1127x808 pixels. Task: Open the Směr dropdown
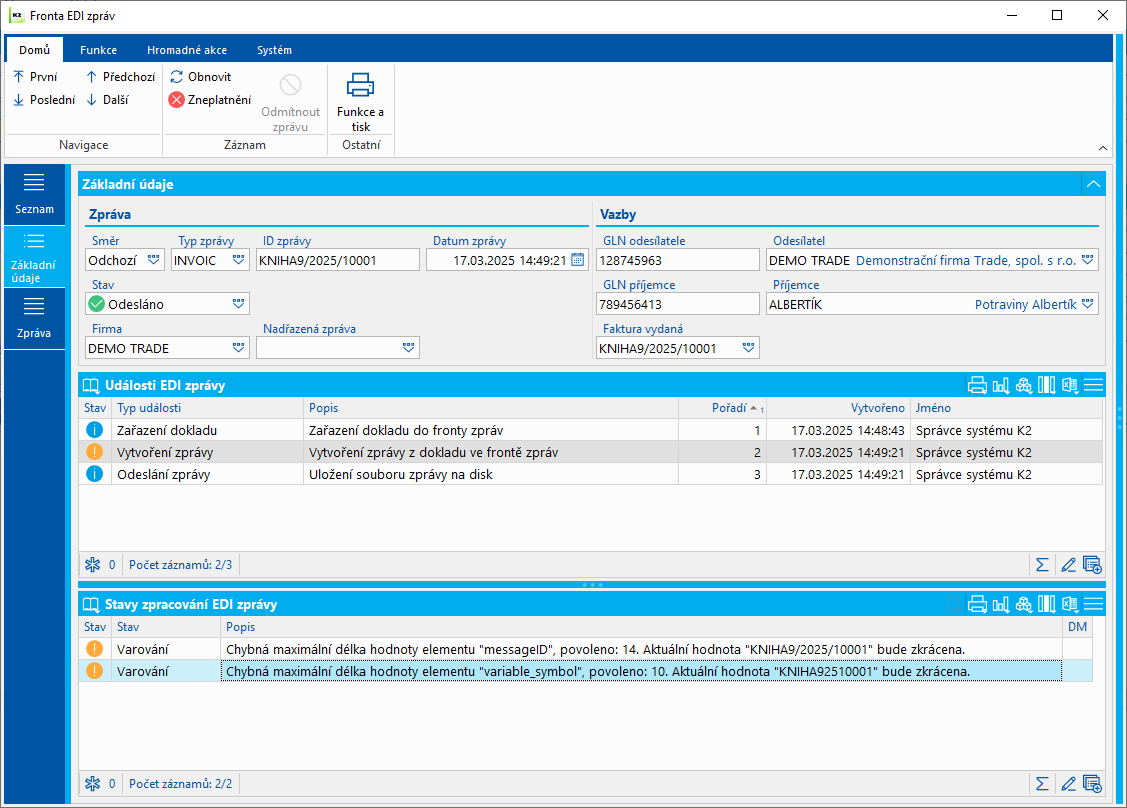click(x=153, y=260)
